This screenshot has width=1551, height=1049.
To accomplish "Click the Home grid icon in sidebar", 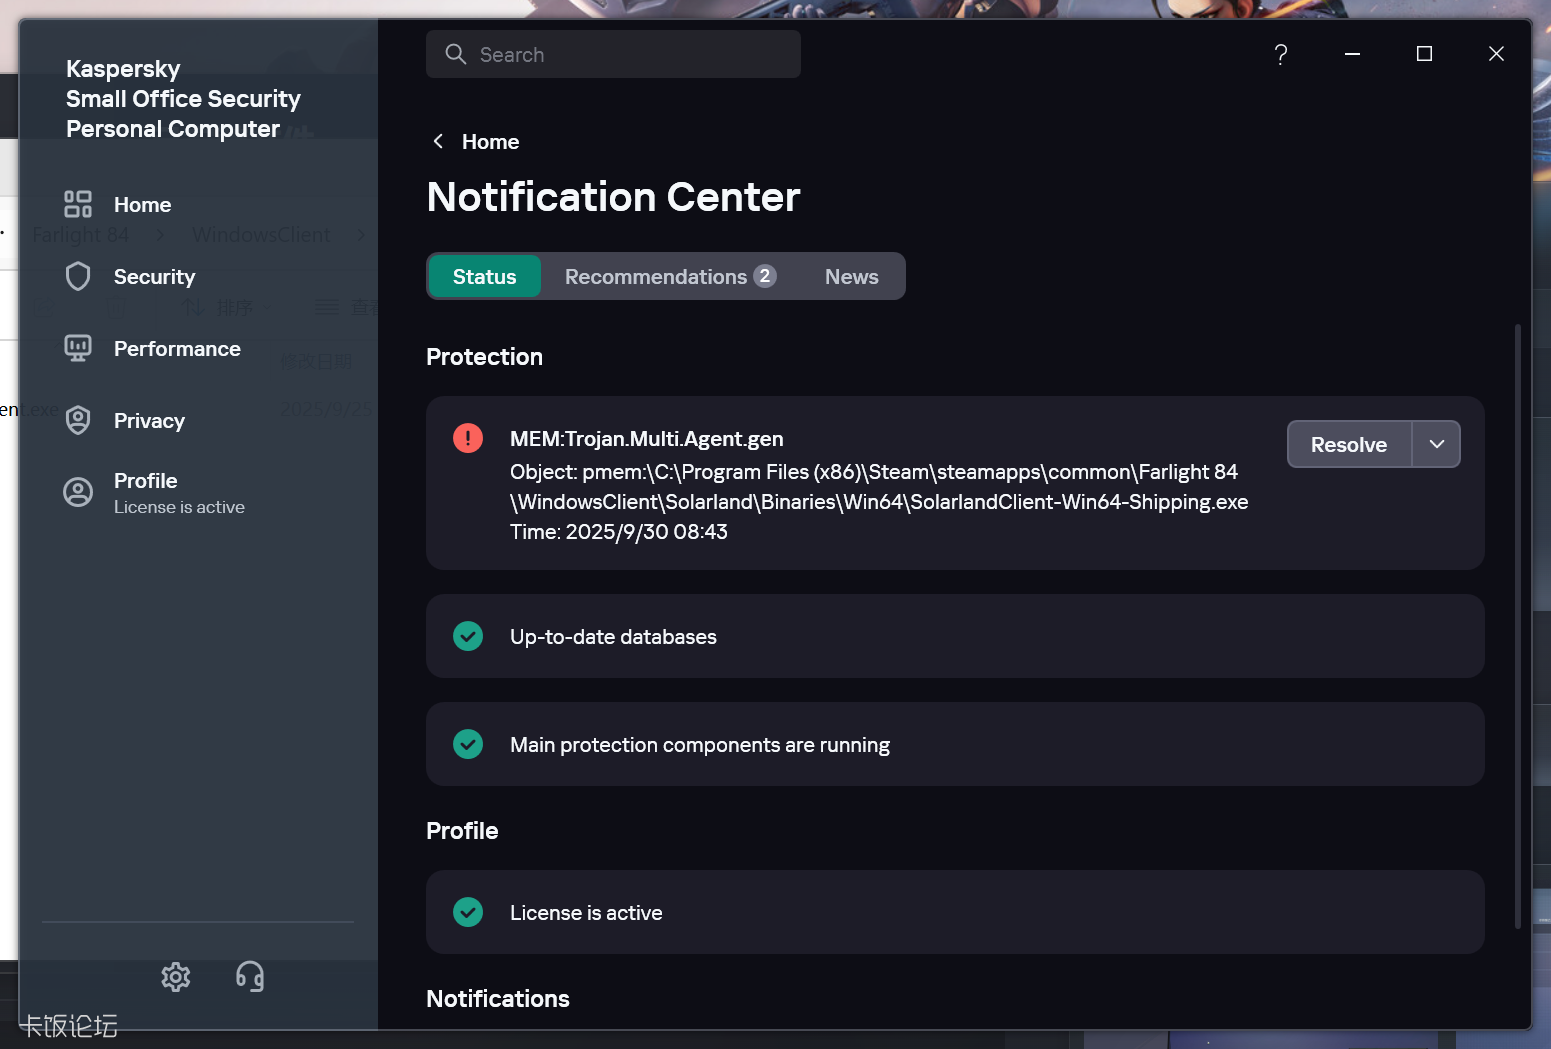I will pyautogui.click(x=78, y=205).
